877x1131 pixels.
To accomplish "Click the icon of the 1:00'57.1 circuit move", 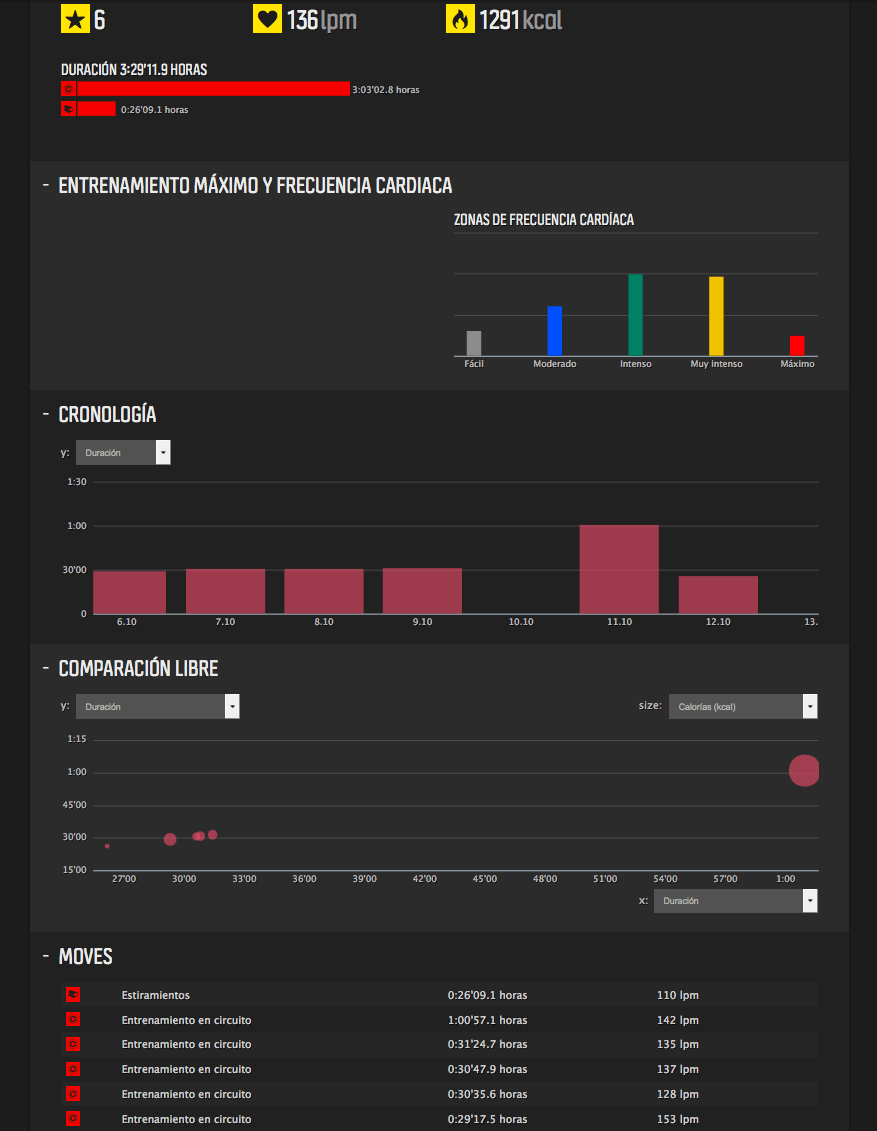I will pyautogui.click(x=72, y=1020).
